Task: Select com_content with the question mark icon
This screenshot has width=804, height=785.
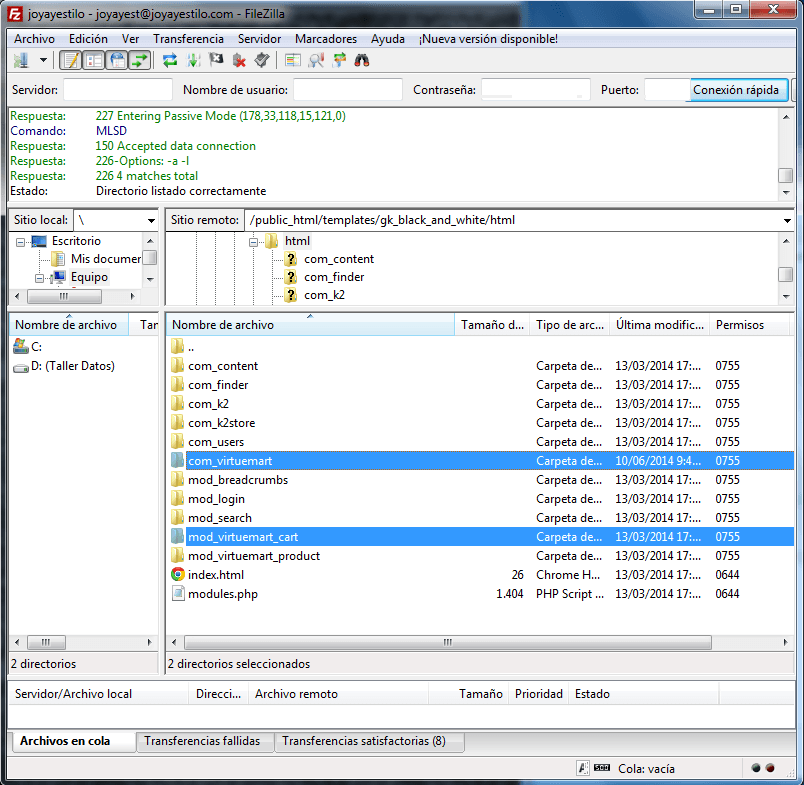Action: click(x=291, y=259)
